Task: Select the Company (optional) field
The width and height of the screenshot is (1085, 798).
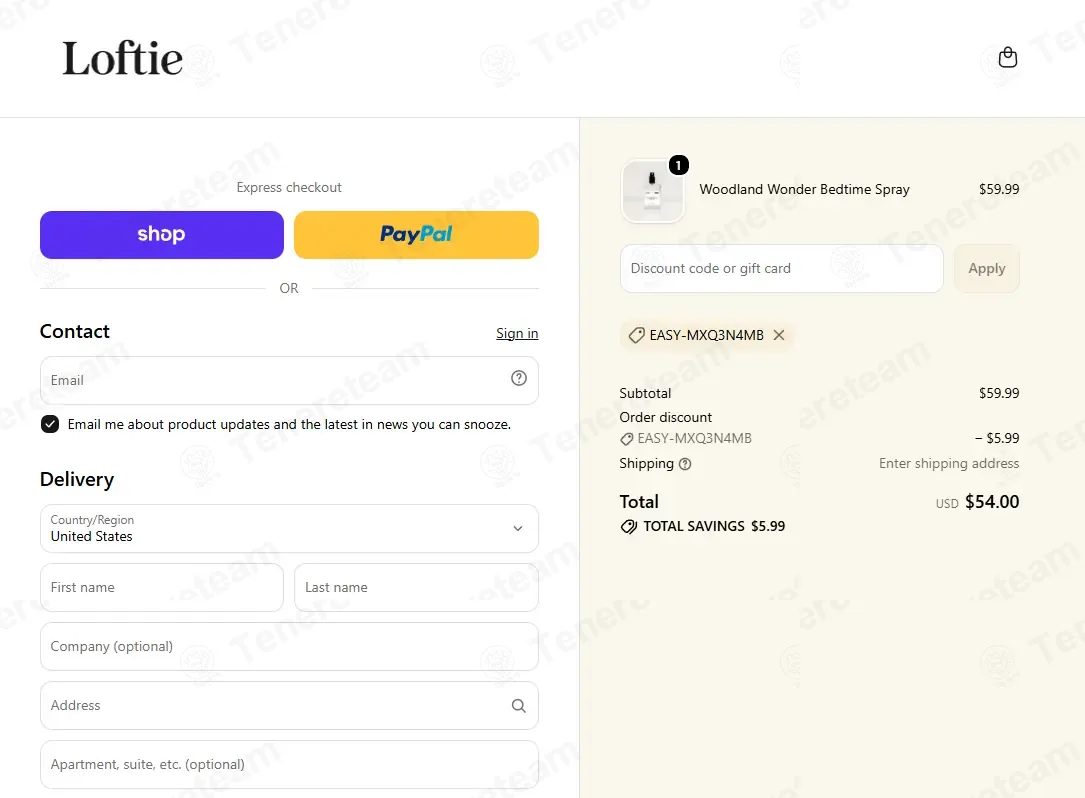Action: (289, 646)
